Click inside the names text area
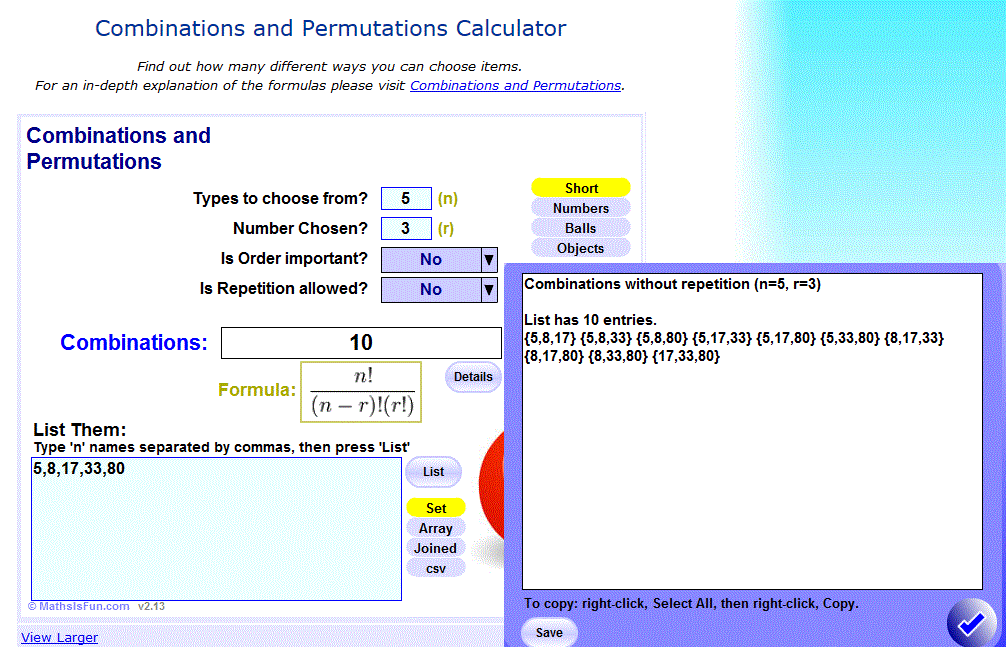The width and height of the screenshot is (1006, 647). [215, 520]
